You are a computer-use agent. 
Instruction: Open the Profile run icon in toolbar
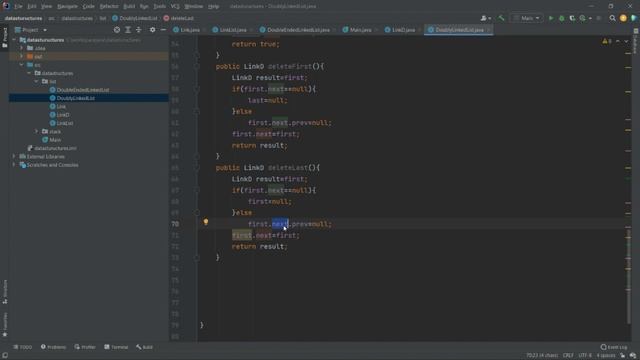582,18
